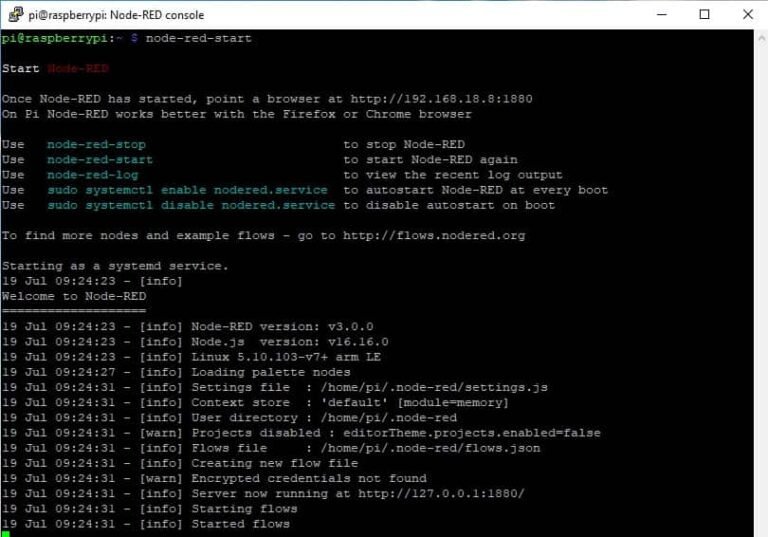
Task: Click the http://flows.nodered.org URL
Action: (434, 236)
